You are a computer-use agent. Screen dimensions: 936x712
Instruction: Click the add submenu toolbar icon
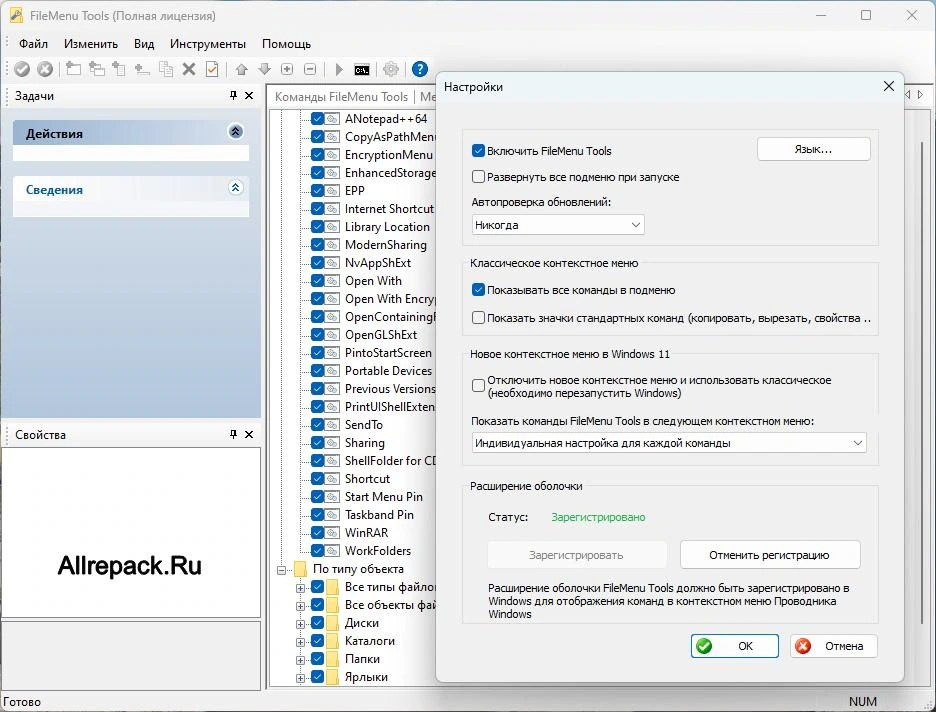click(96, 69)
